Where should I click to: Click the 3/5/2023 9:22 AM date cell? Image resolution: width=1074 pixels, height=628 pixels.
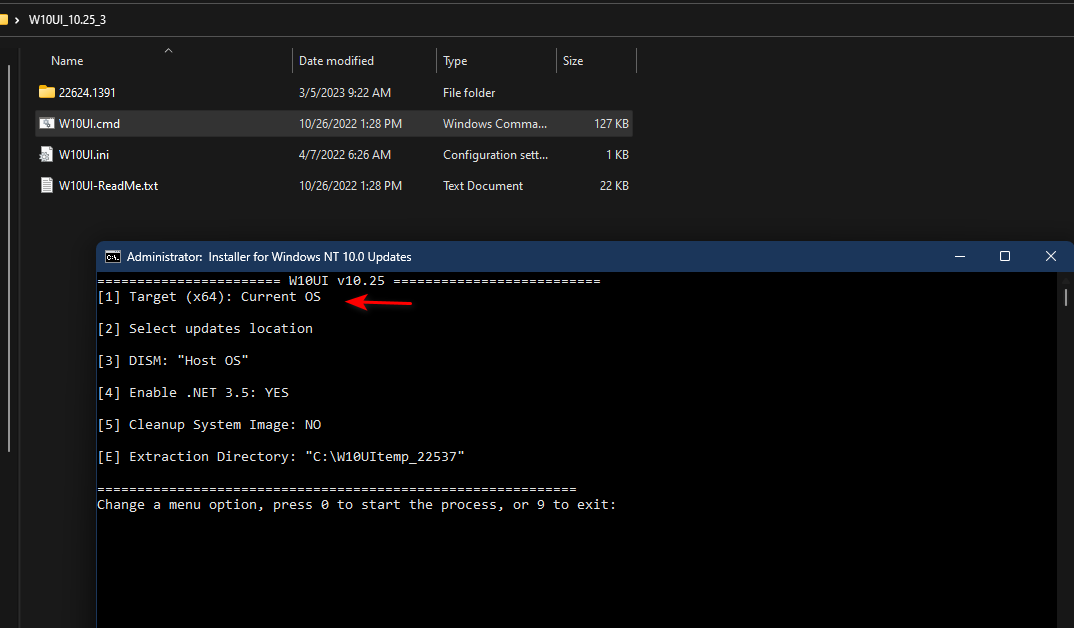click(x=345, y=92)
